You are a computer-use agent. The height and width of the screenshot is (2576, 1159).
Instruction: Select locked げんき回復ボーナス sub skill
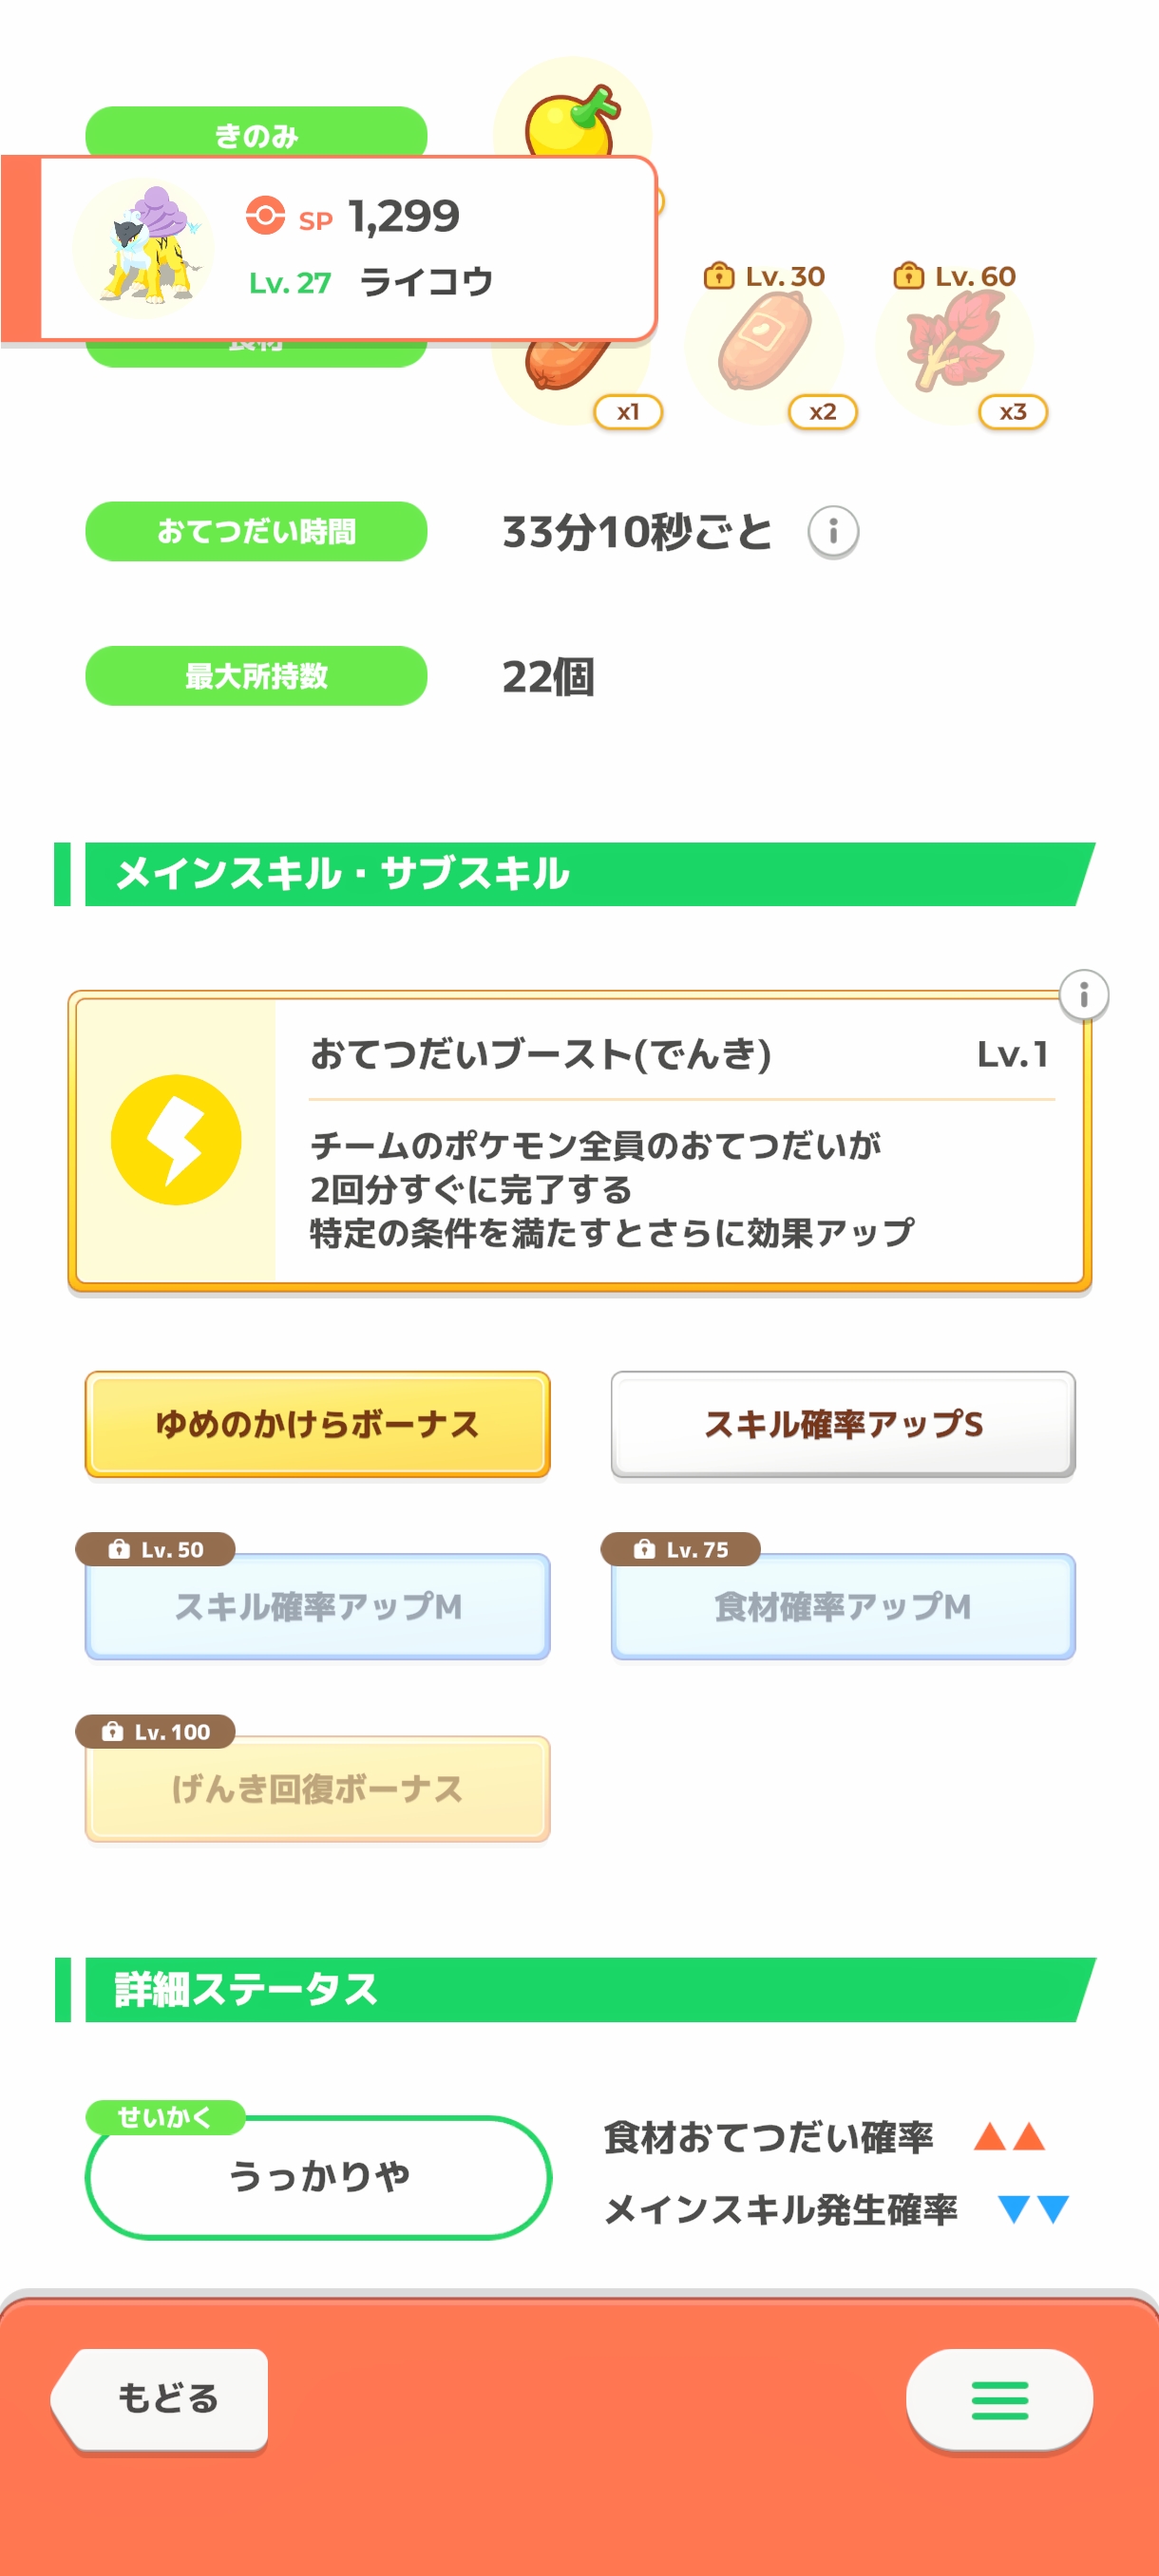[317, 1788]
